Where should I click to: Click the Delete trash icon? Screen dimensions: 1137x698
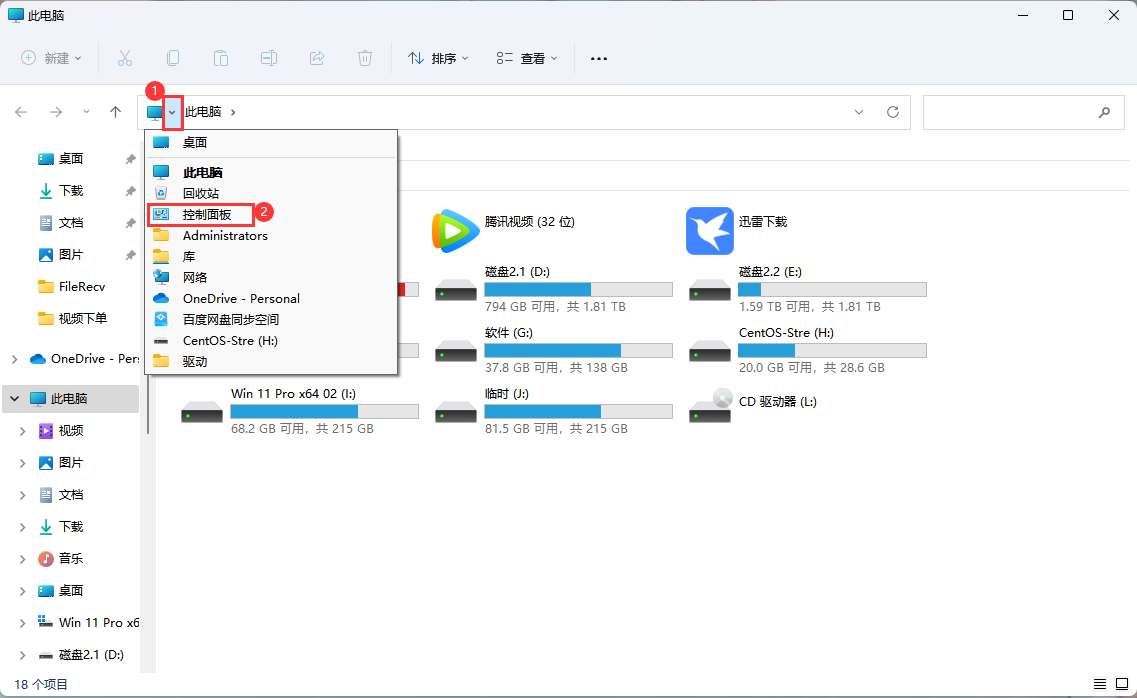click(x=365, y=58)
